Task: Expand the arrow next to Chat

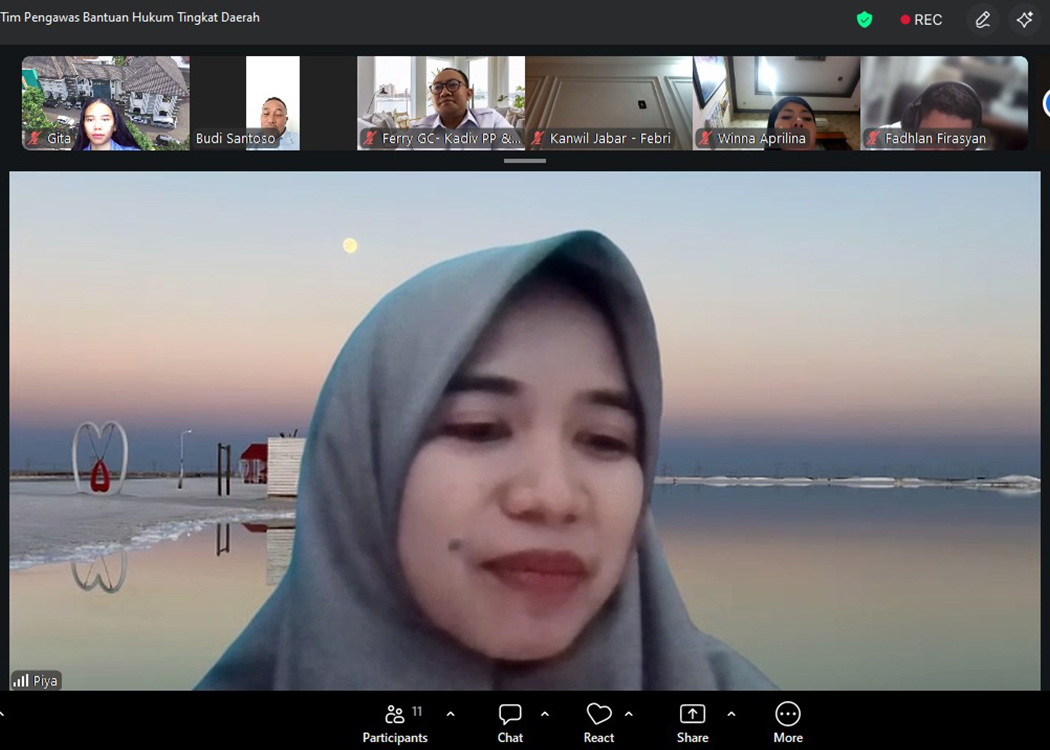Action: (545, 714)
